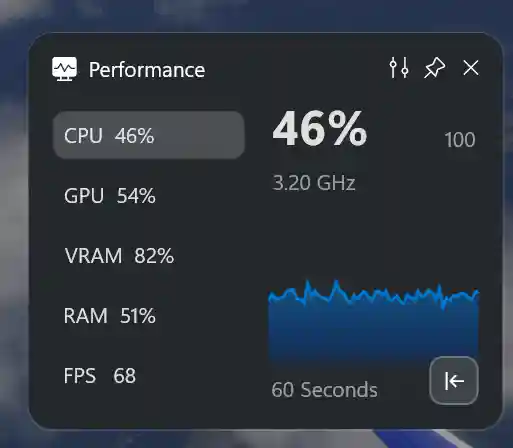513x448 pixels.
Task: Click the 3.20 GHz clock speed label
Action: 314,183
